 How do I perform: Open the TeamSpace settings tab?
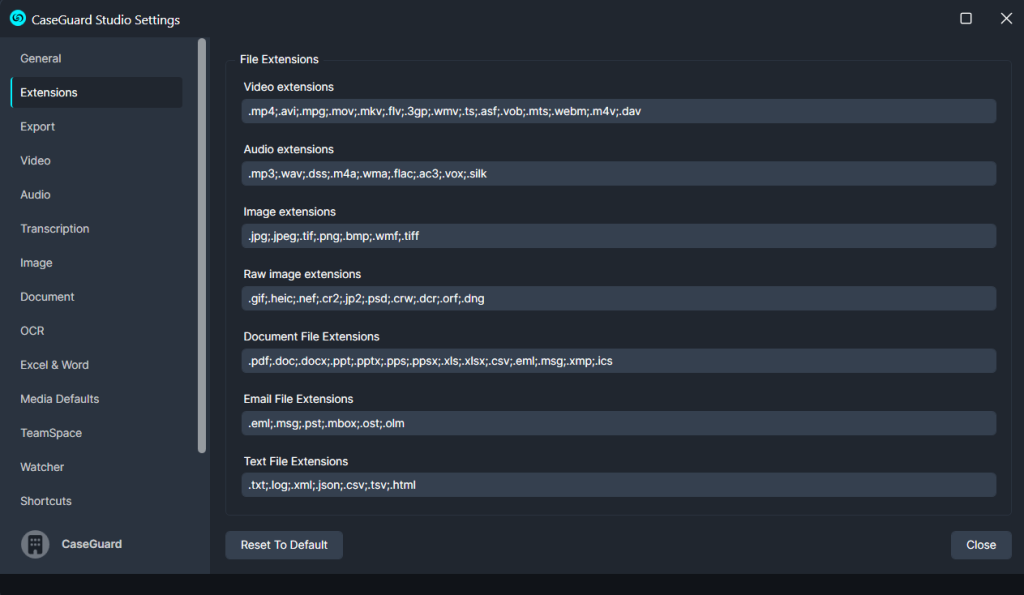coord(51,433)
